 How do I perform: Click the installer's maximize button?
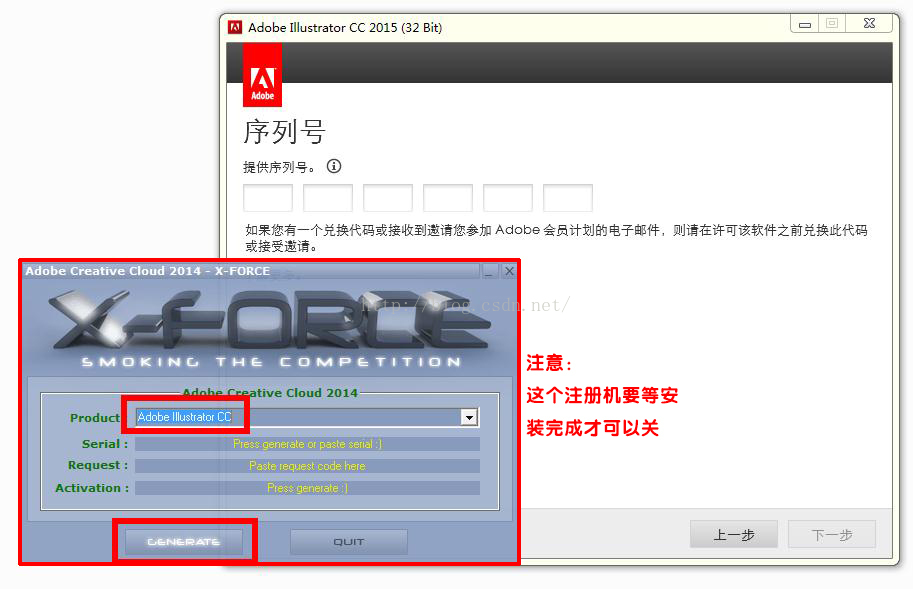point(832,24)
